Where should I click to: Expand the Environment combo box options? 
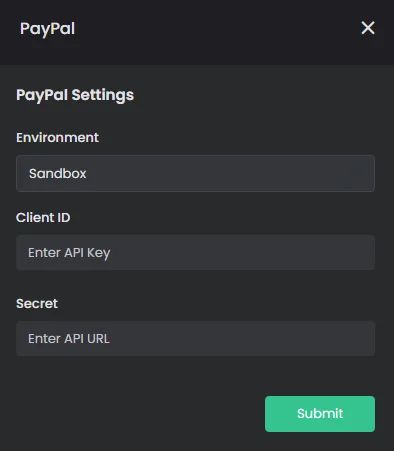click(195, 173)
